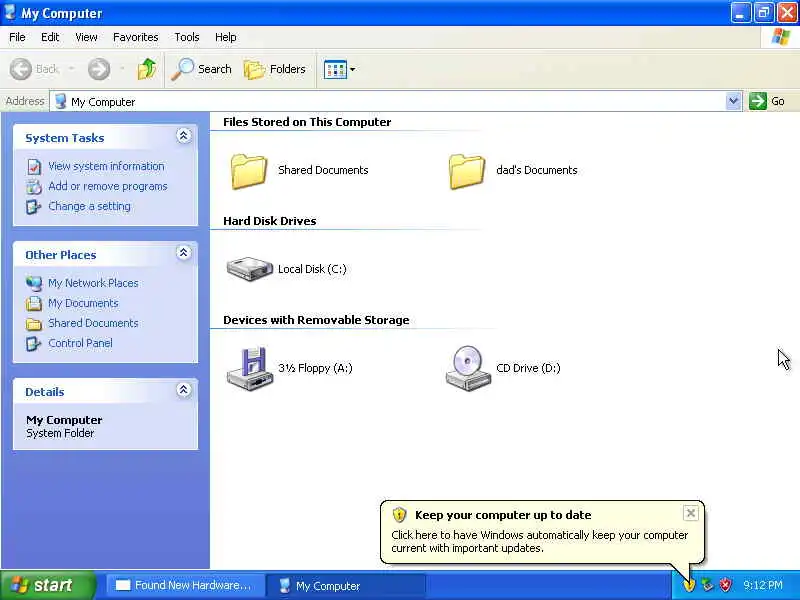Open the Shared Documents folder icon
The height and width of the screenshot is (600, 800).
click(x=248, y=171)
